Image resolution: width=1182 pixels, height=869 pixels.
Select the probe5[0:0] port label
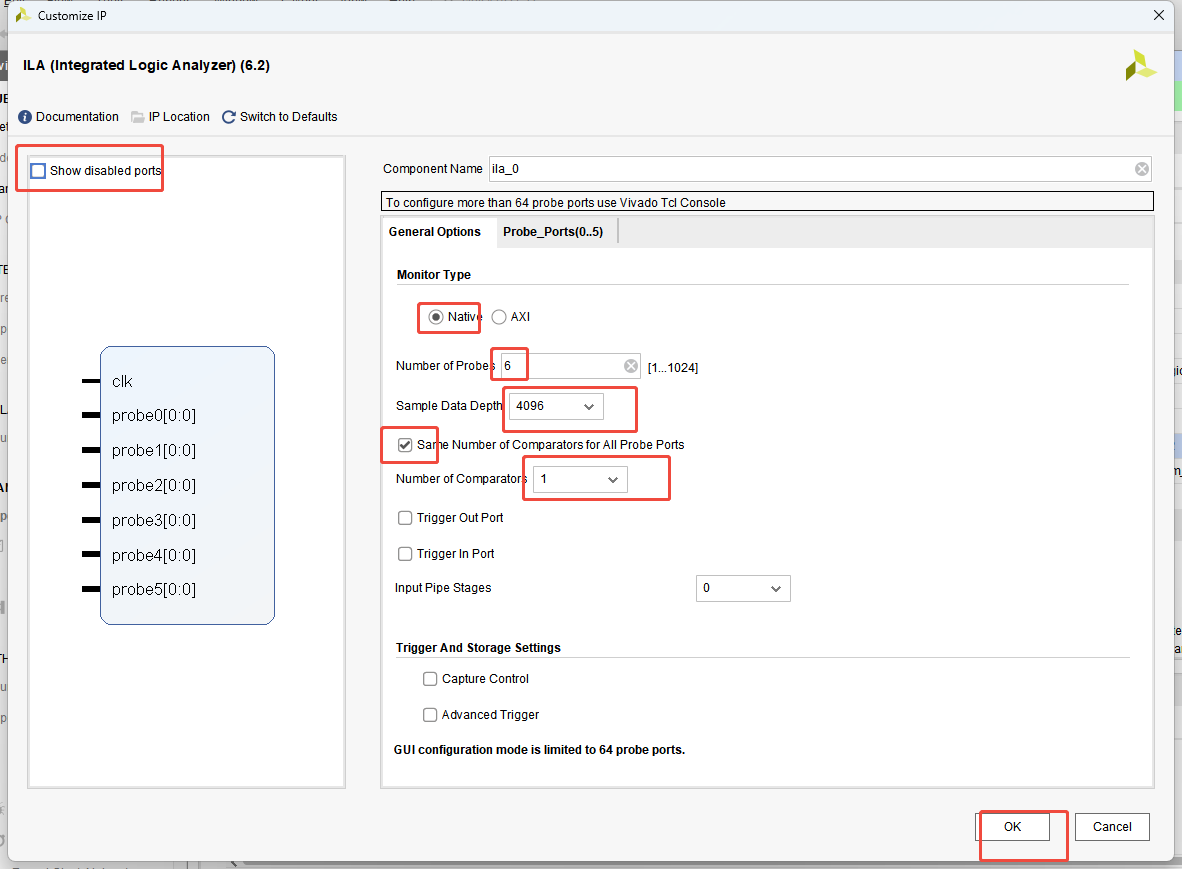(x=154, y=589)
